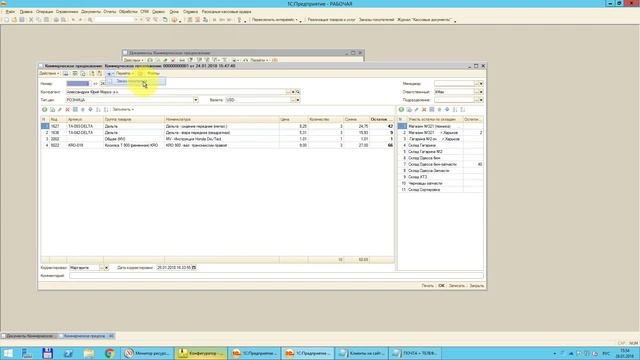Expand the Заполнить dropdown in goods toolbar

123,109
